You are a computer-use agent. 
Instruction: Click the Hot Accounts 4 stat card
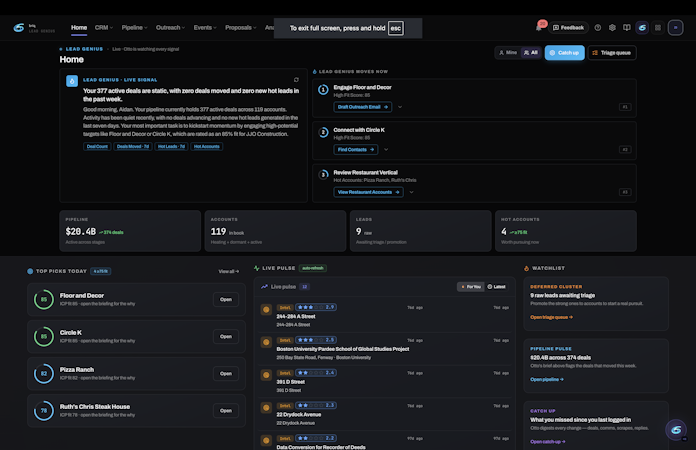point(566,231)
